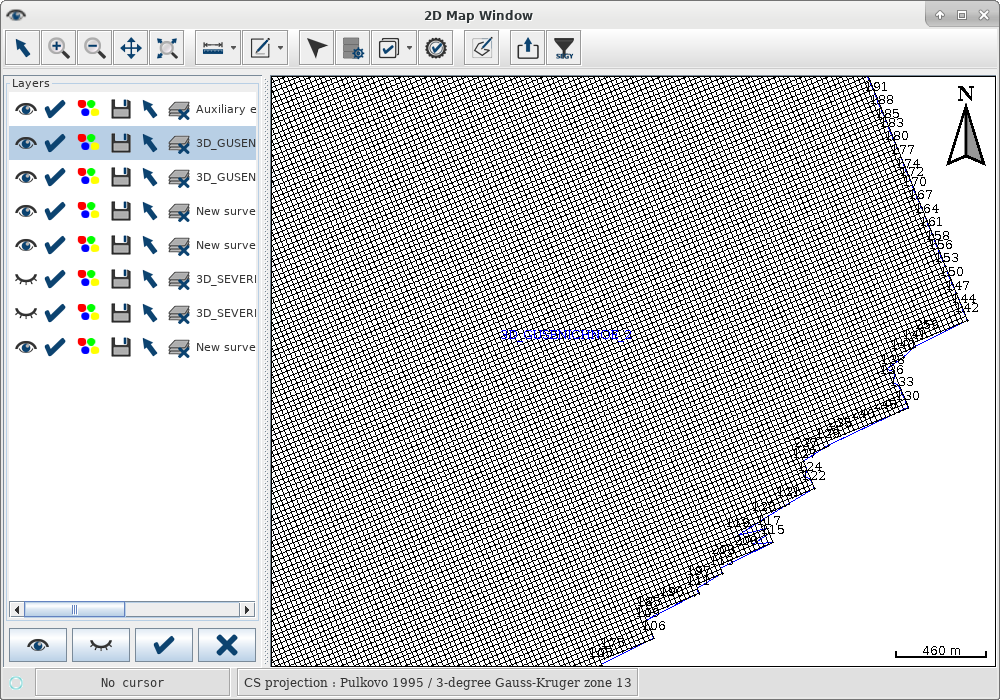Viewport: 1000px width, 700px height.
Task: Click the uncheck all X button
Action: [x=227, y=645]
